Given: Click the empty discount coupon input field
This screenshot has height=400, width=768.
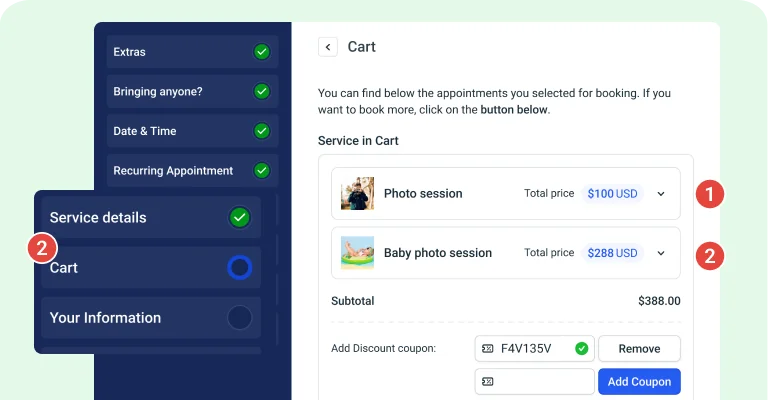Looking at the screenshot, I should click(534, 381).
